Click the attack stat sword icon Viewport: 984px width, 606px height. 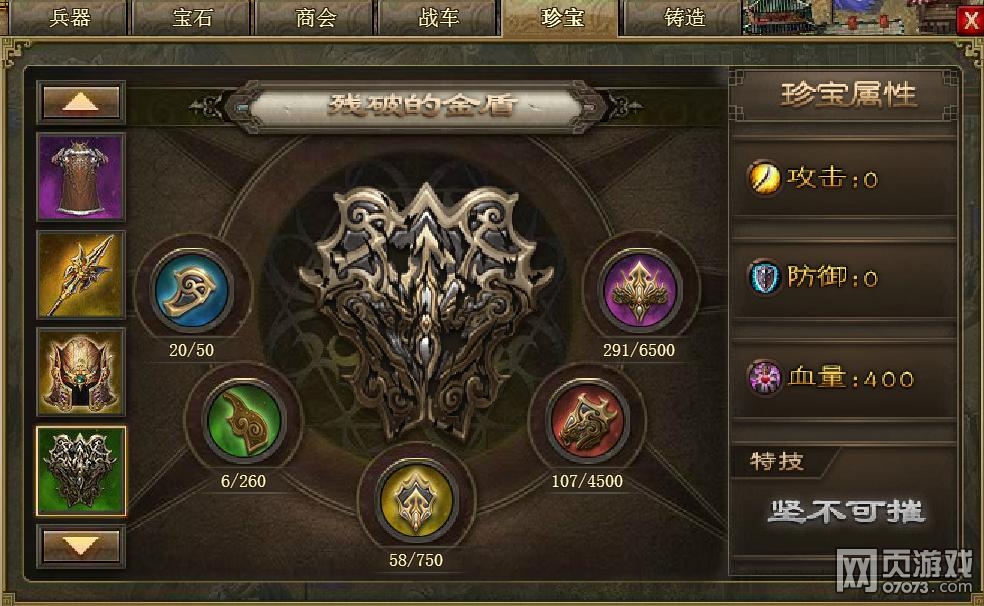coord(764,178)
